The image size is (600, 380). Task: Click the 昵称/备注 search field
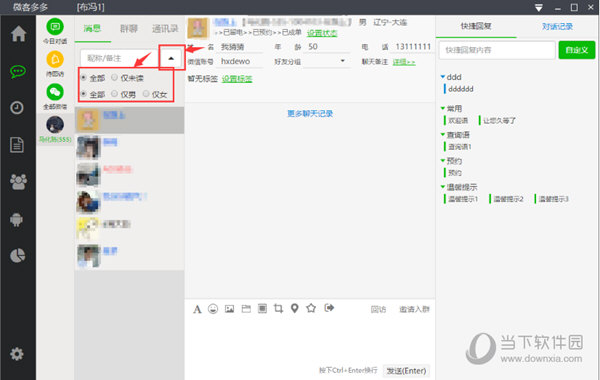pos(119,58)
